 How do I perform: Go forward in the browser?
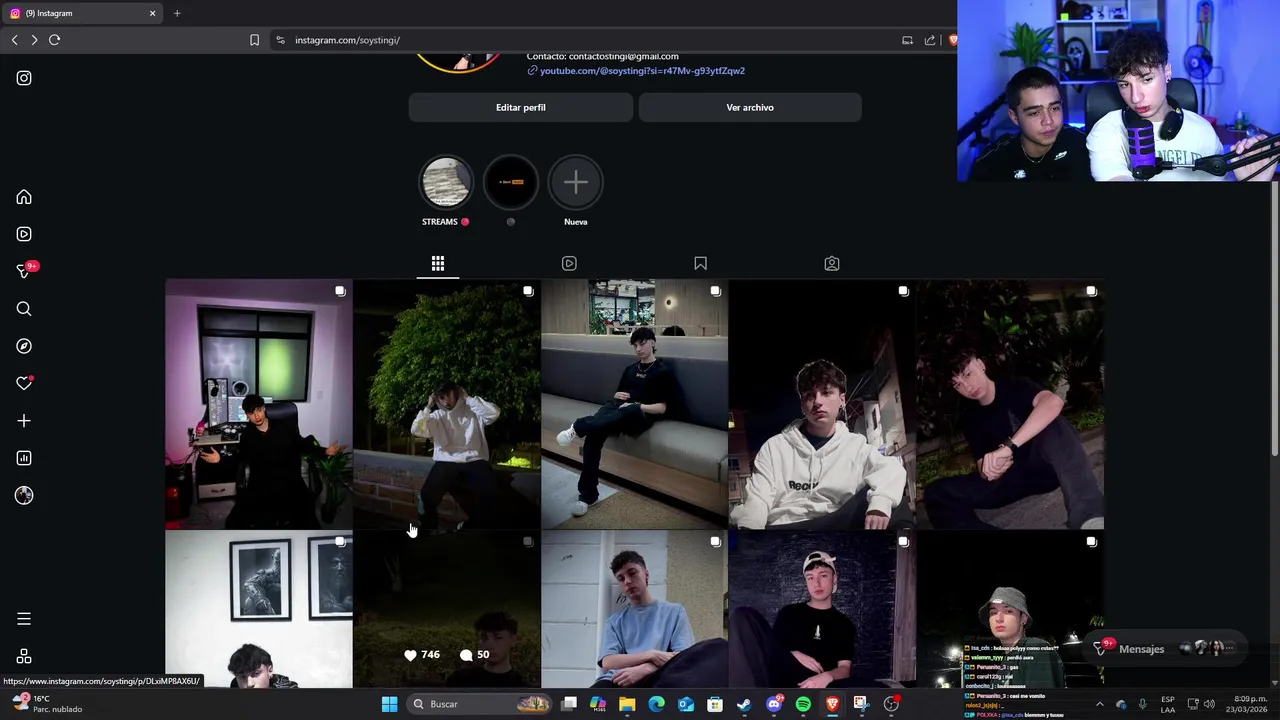34,40
